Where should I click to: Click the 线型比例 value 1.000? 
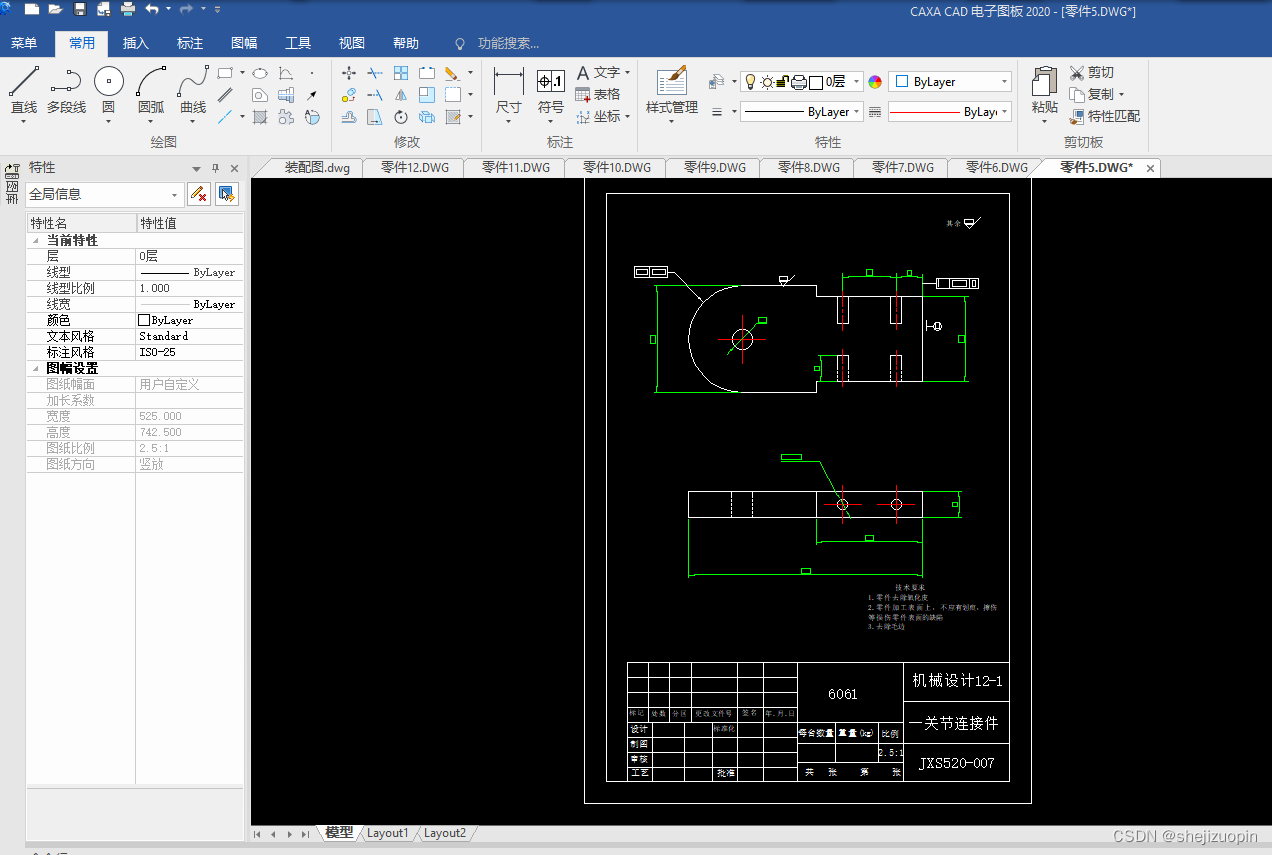pyautogui.click(x=189, y=288)
